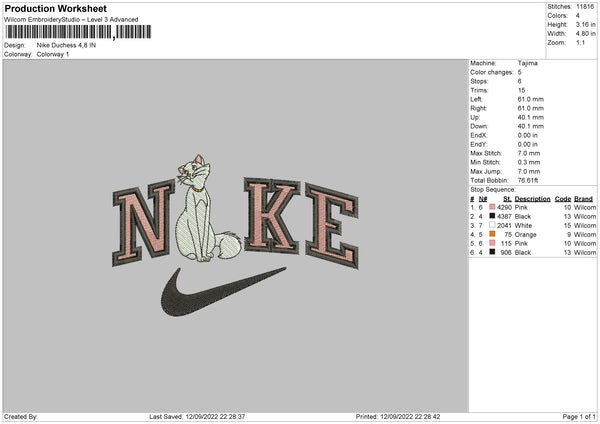Click the 'Max Stitch:' label
This screenshot has height=424, width=600.
pyautogui.click(x=486, y=153)
